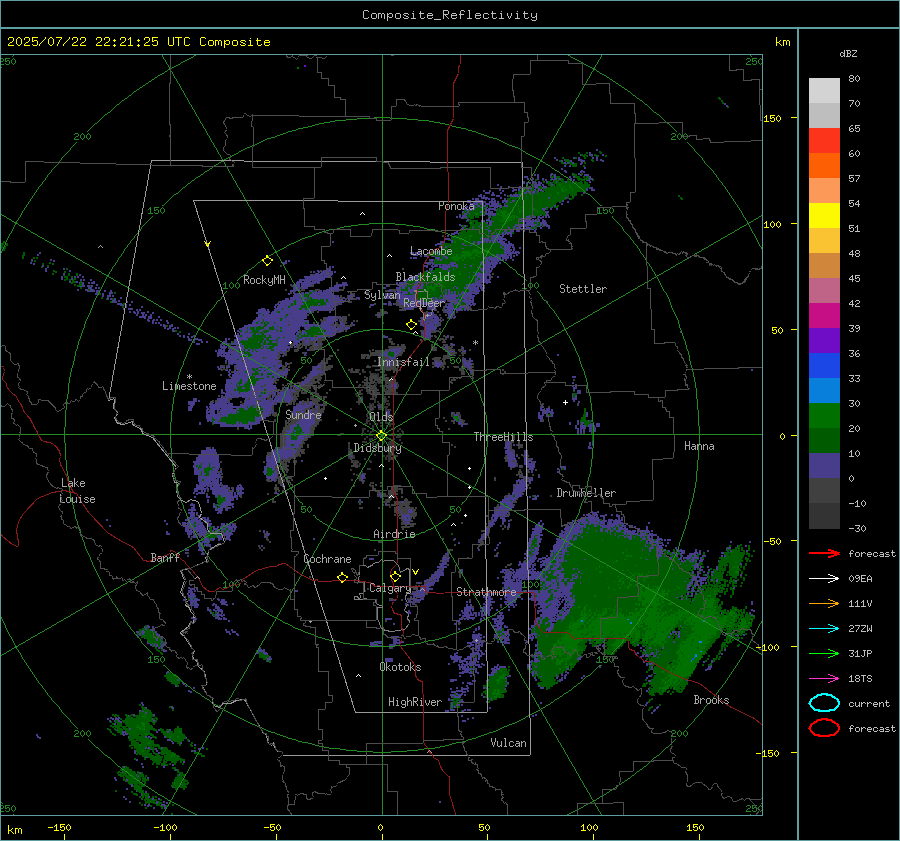
Task: Click the yellow radar center marker at Didsbury
Action: point(381,436)
